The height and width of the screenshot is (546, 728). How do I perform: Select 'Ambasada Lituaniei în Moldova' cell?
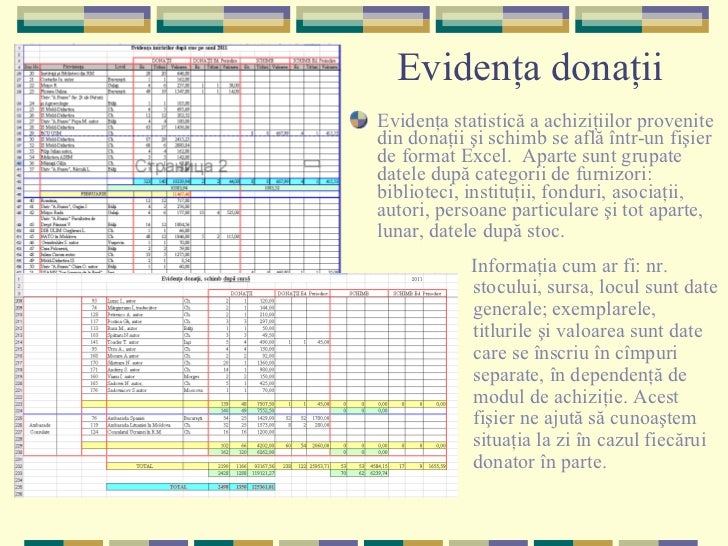click(145, 425)
